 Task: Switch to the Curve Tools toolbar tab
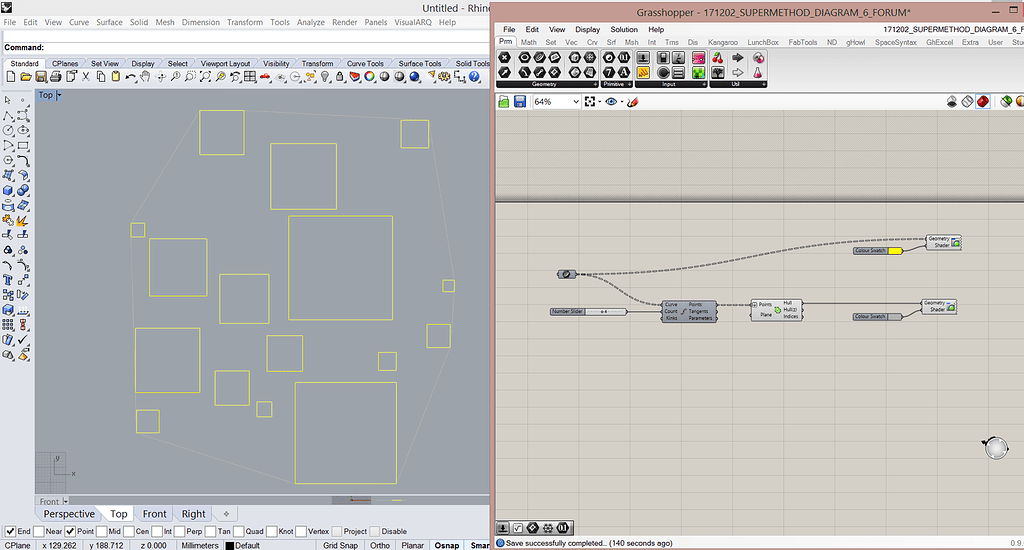click(x=365, y=63)
